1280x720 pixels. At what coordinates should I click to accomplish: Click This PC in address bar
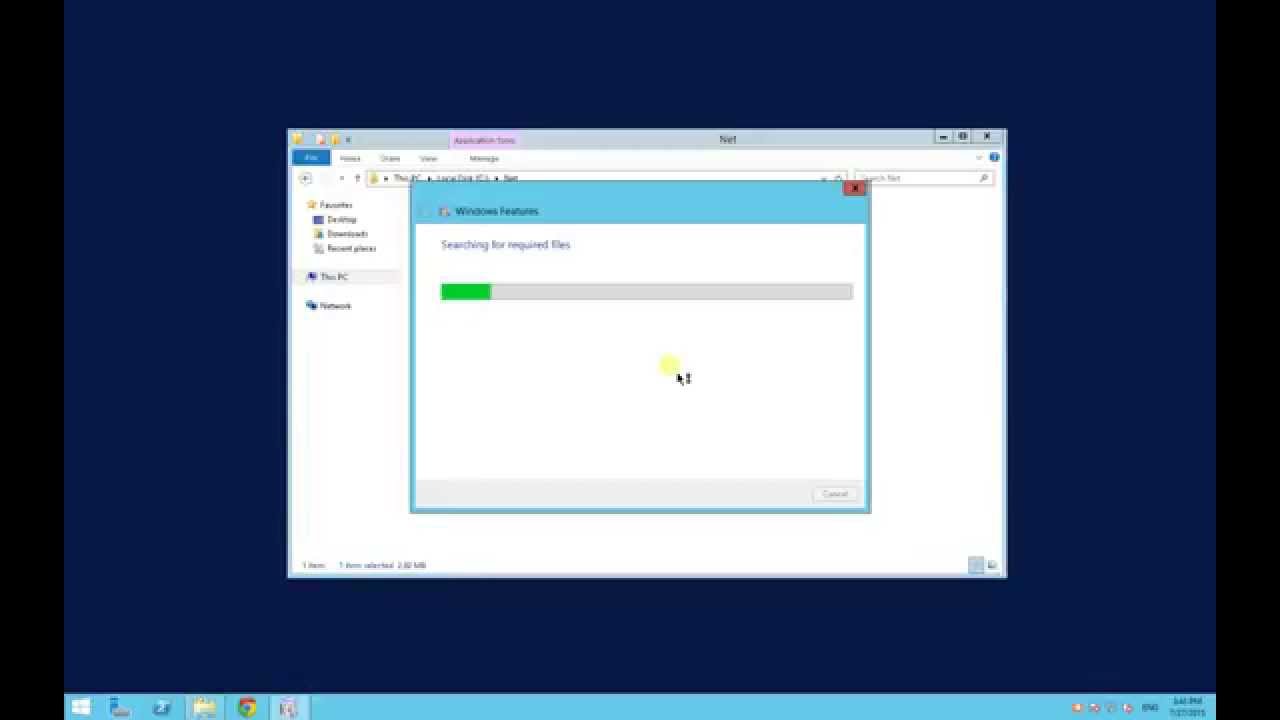point(406,178)
